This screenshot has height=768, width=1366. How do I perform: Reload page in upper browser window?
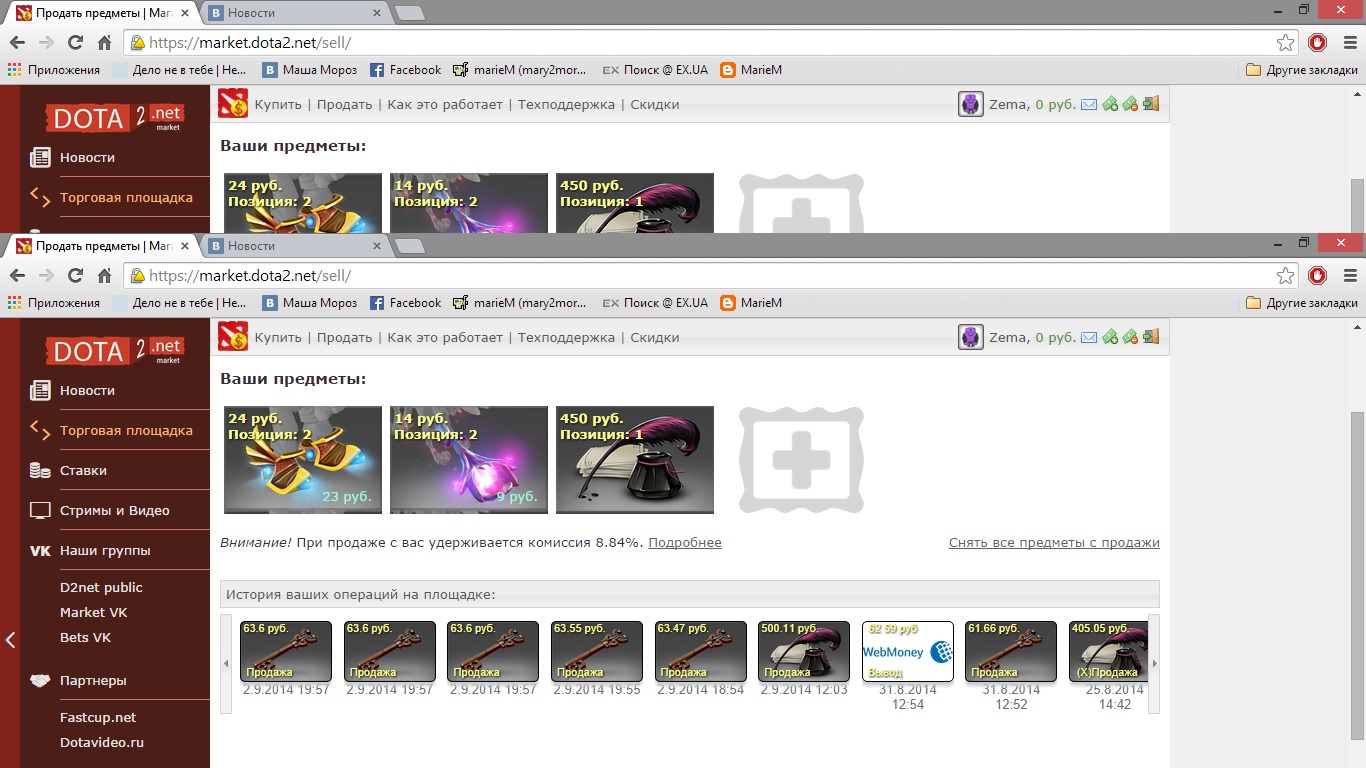pos(75,42)
